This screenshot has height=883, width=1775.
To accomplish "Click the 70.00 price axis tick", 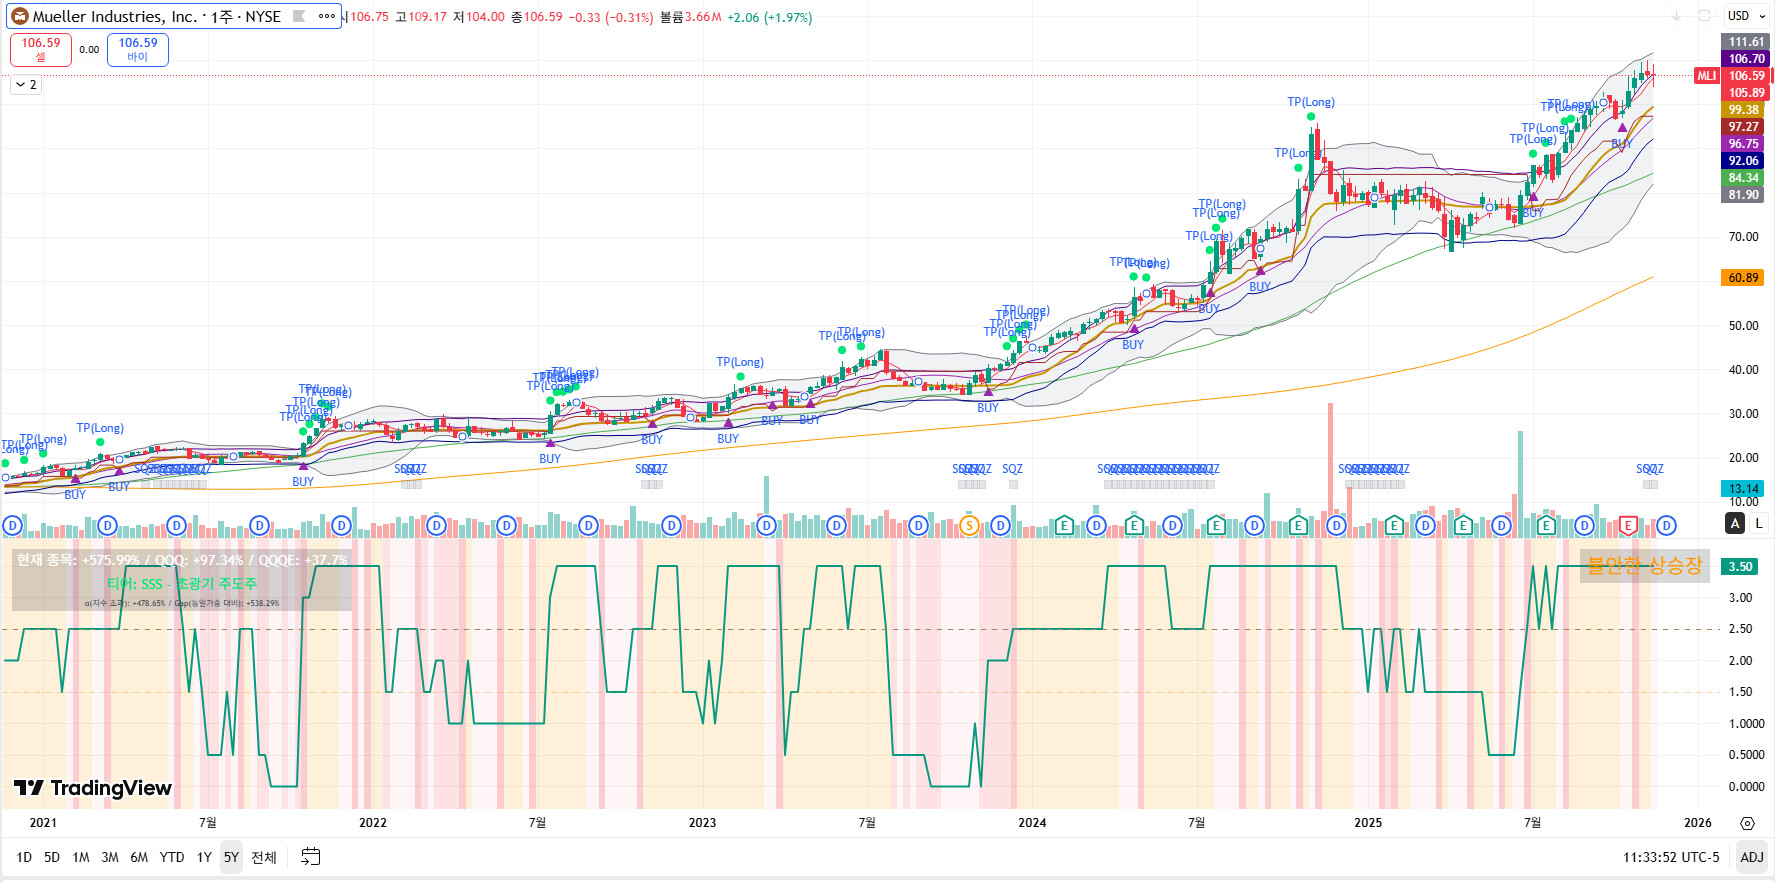I will coord(1743,237).
